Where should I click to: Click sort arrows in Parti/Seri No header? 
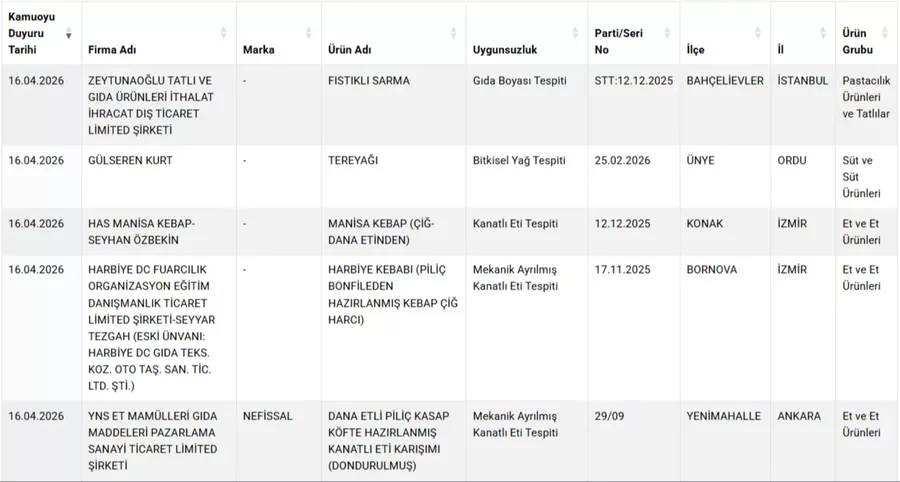[667, 34]
